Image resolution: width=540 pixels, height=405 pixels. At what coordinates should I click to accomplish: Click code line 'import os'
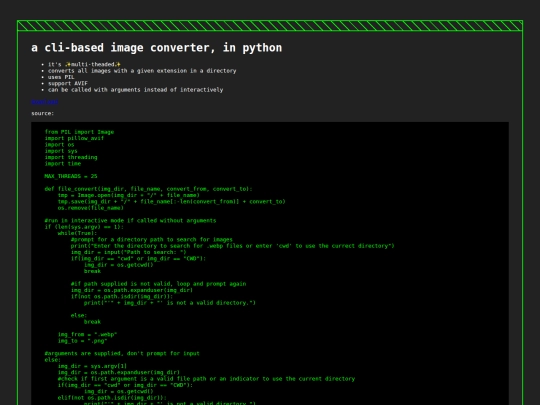click(x=59, y=145)
